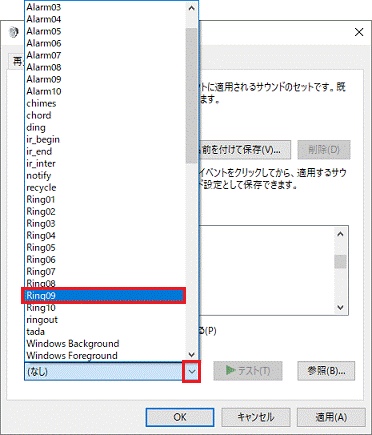Screen dimensions: 372x435
Task: Click the dropdown list scroll-up arrow
Action: (x=191, y=8)
